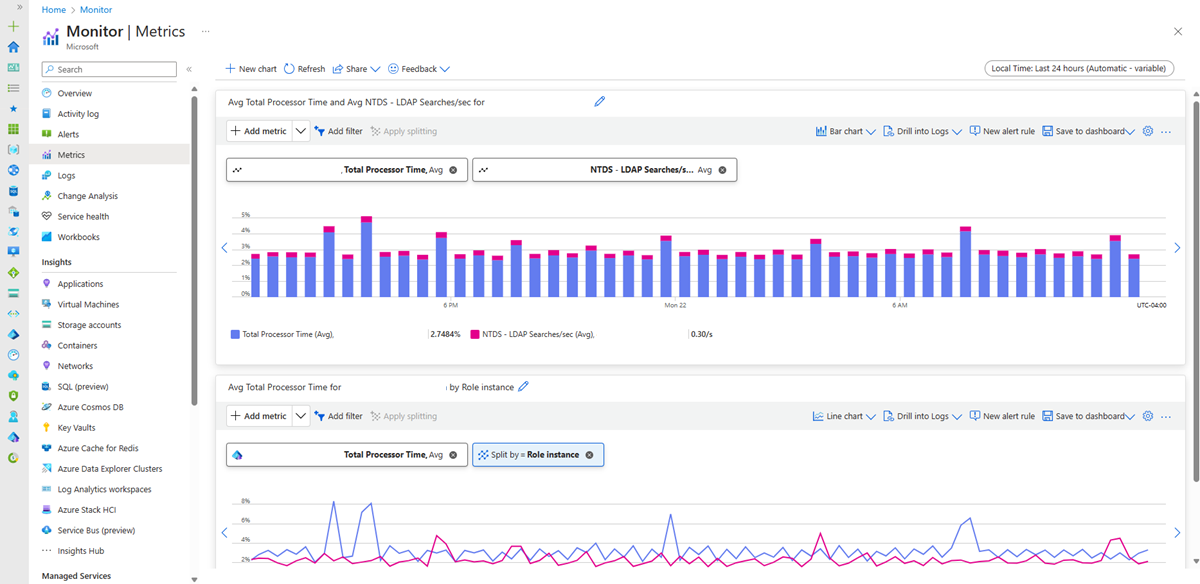Screen dimensions: 1200x584
Task: Open Azure Data Explorer Clusters
Action: 109,468
